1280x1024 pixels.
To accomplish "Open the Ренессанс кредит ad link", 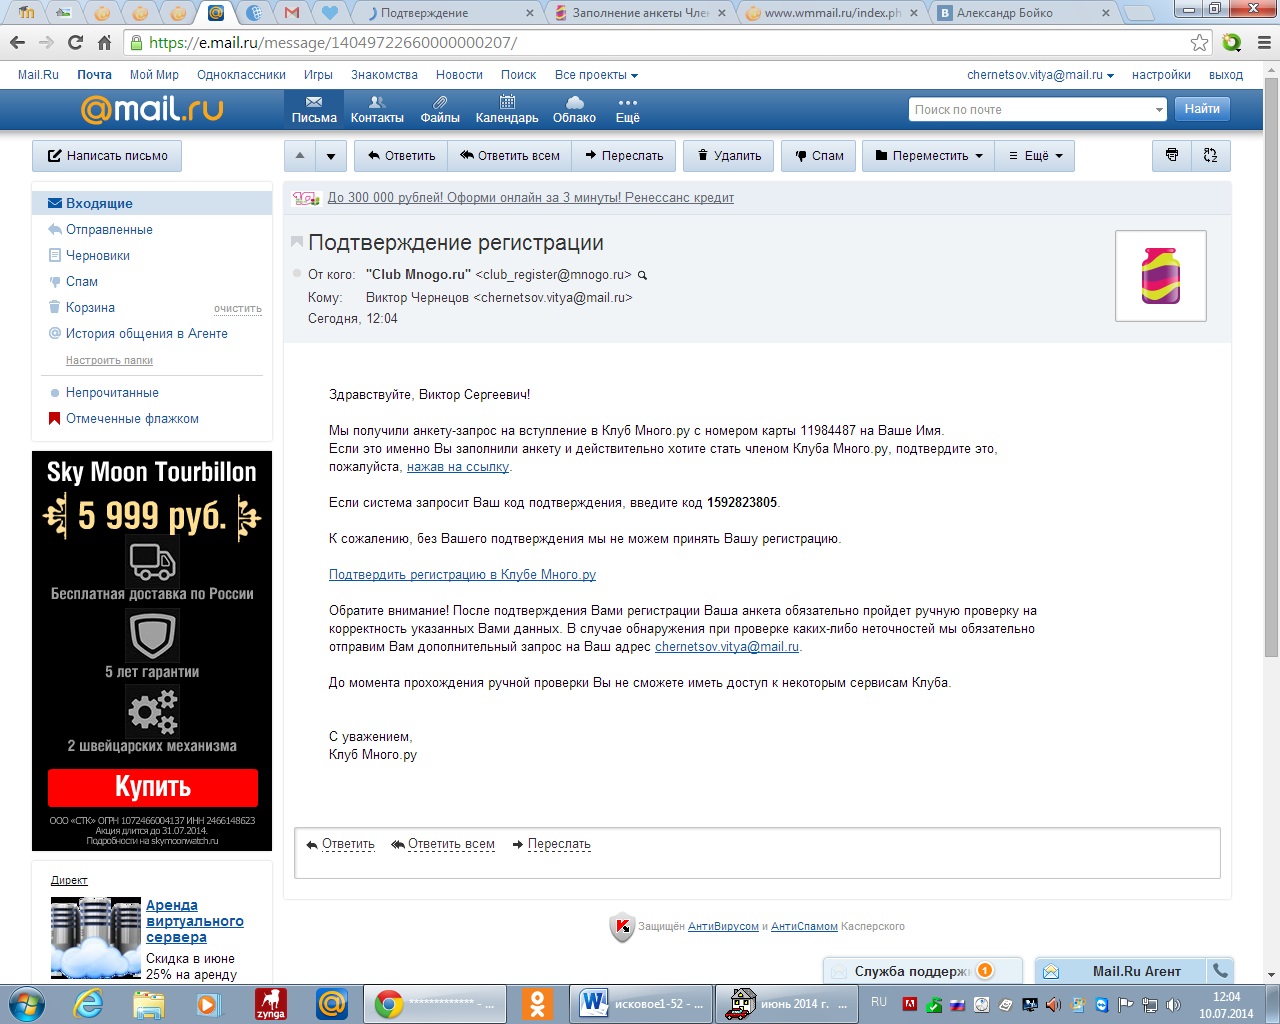I will click(x=530, y=198).
